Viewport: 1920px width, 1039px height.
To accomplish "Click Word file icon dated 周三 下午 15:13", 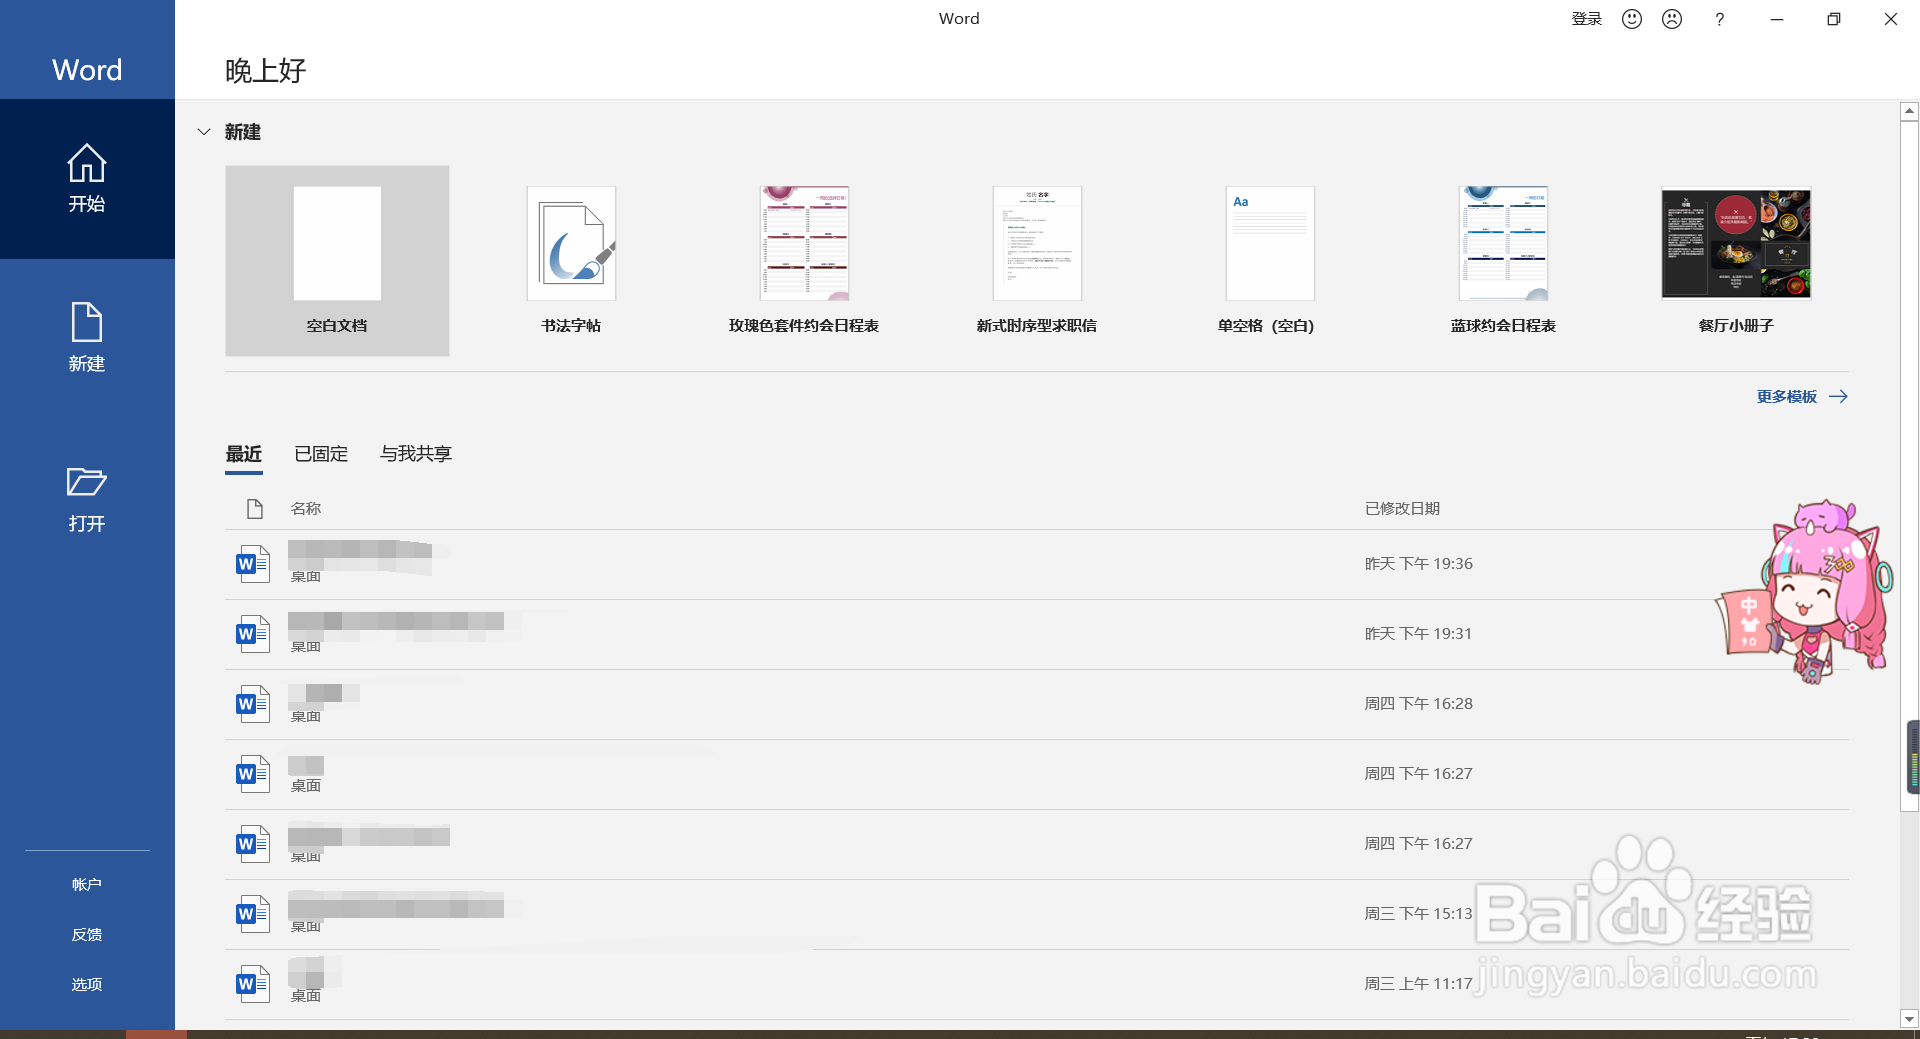I will pos(253,914).
